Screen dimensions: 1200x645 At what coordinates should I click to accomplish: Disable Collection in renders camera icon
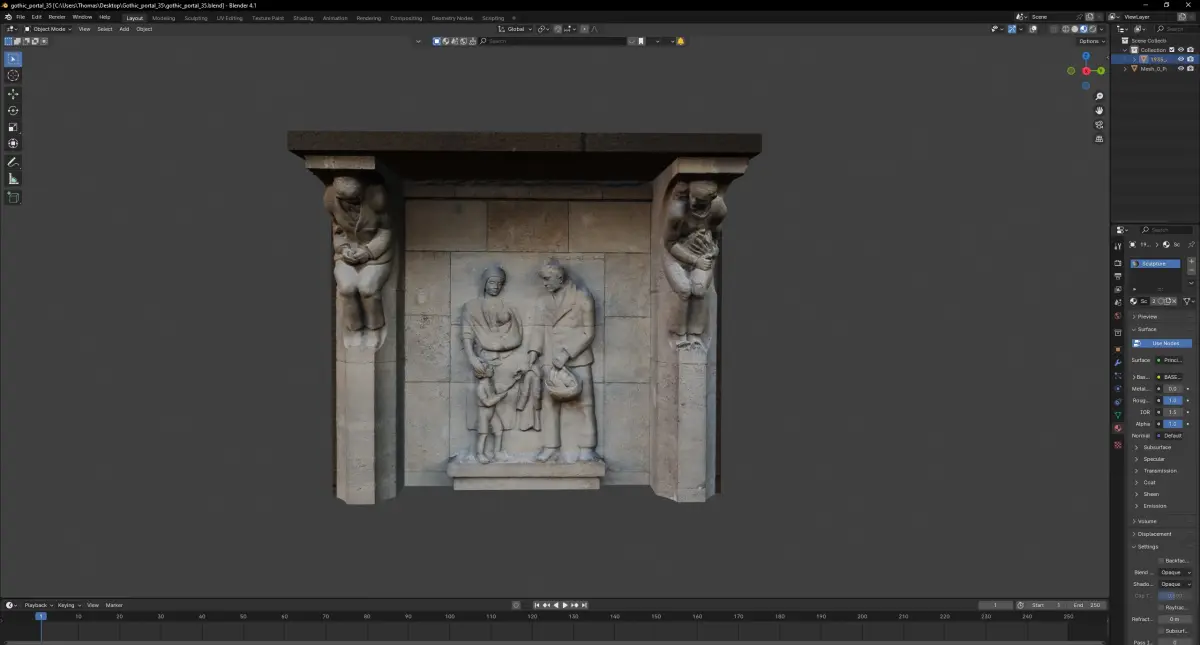click(1190, 50)
